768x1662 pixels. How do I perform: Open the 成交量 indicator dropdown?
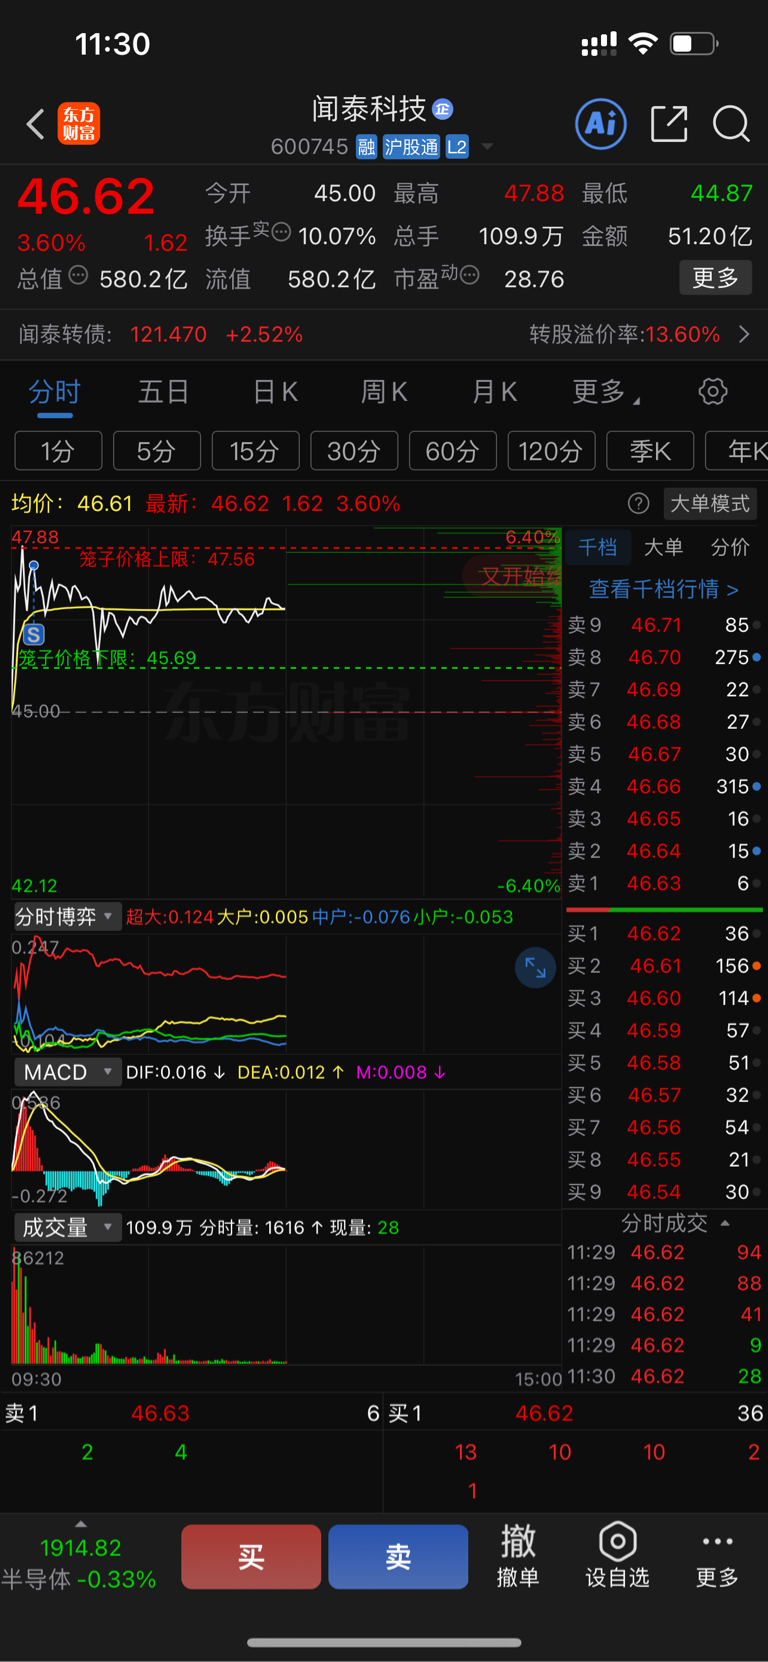coord(66,1227)
